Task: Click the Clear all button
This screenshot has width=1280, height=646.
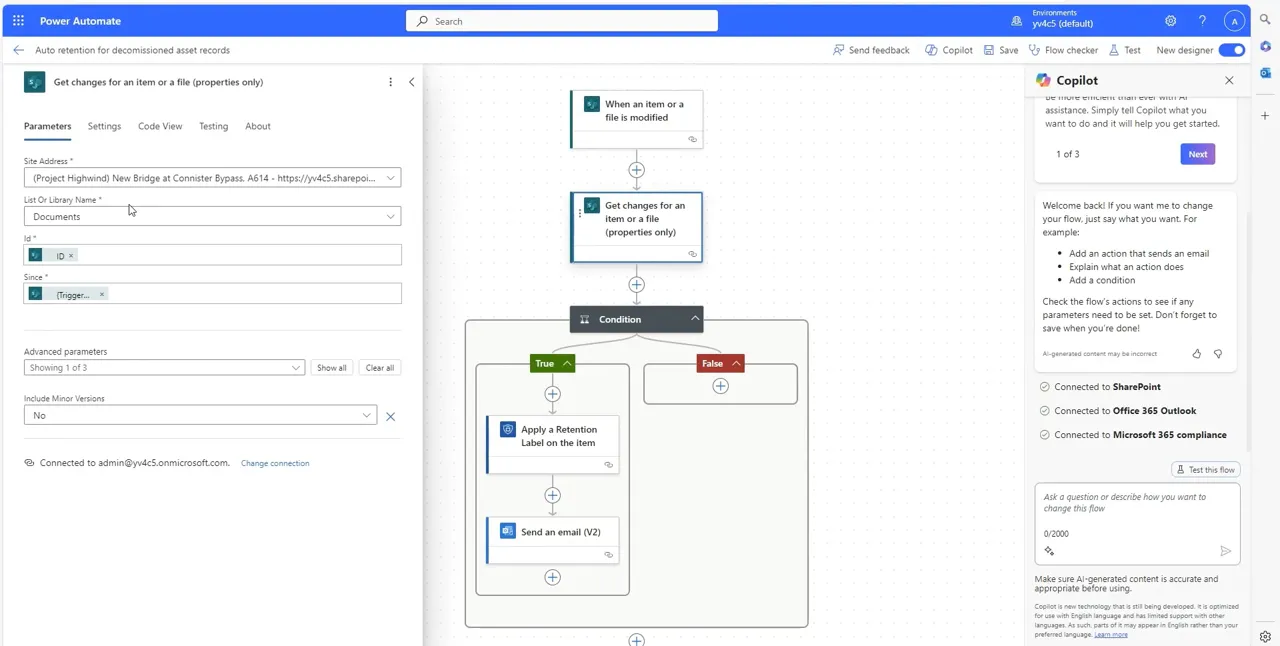Action: [x=380, y=368]
